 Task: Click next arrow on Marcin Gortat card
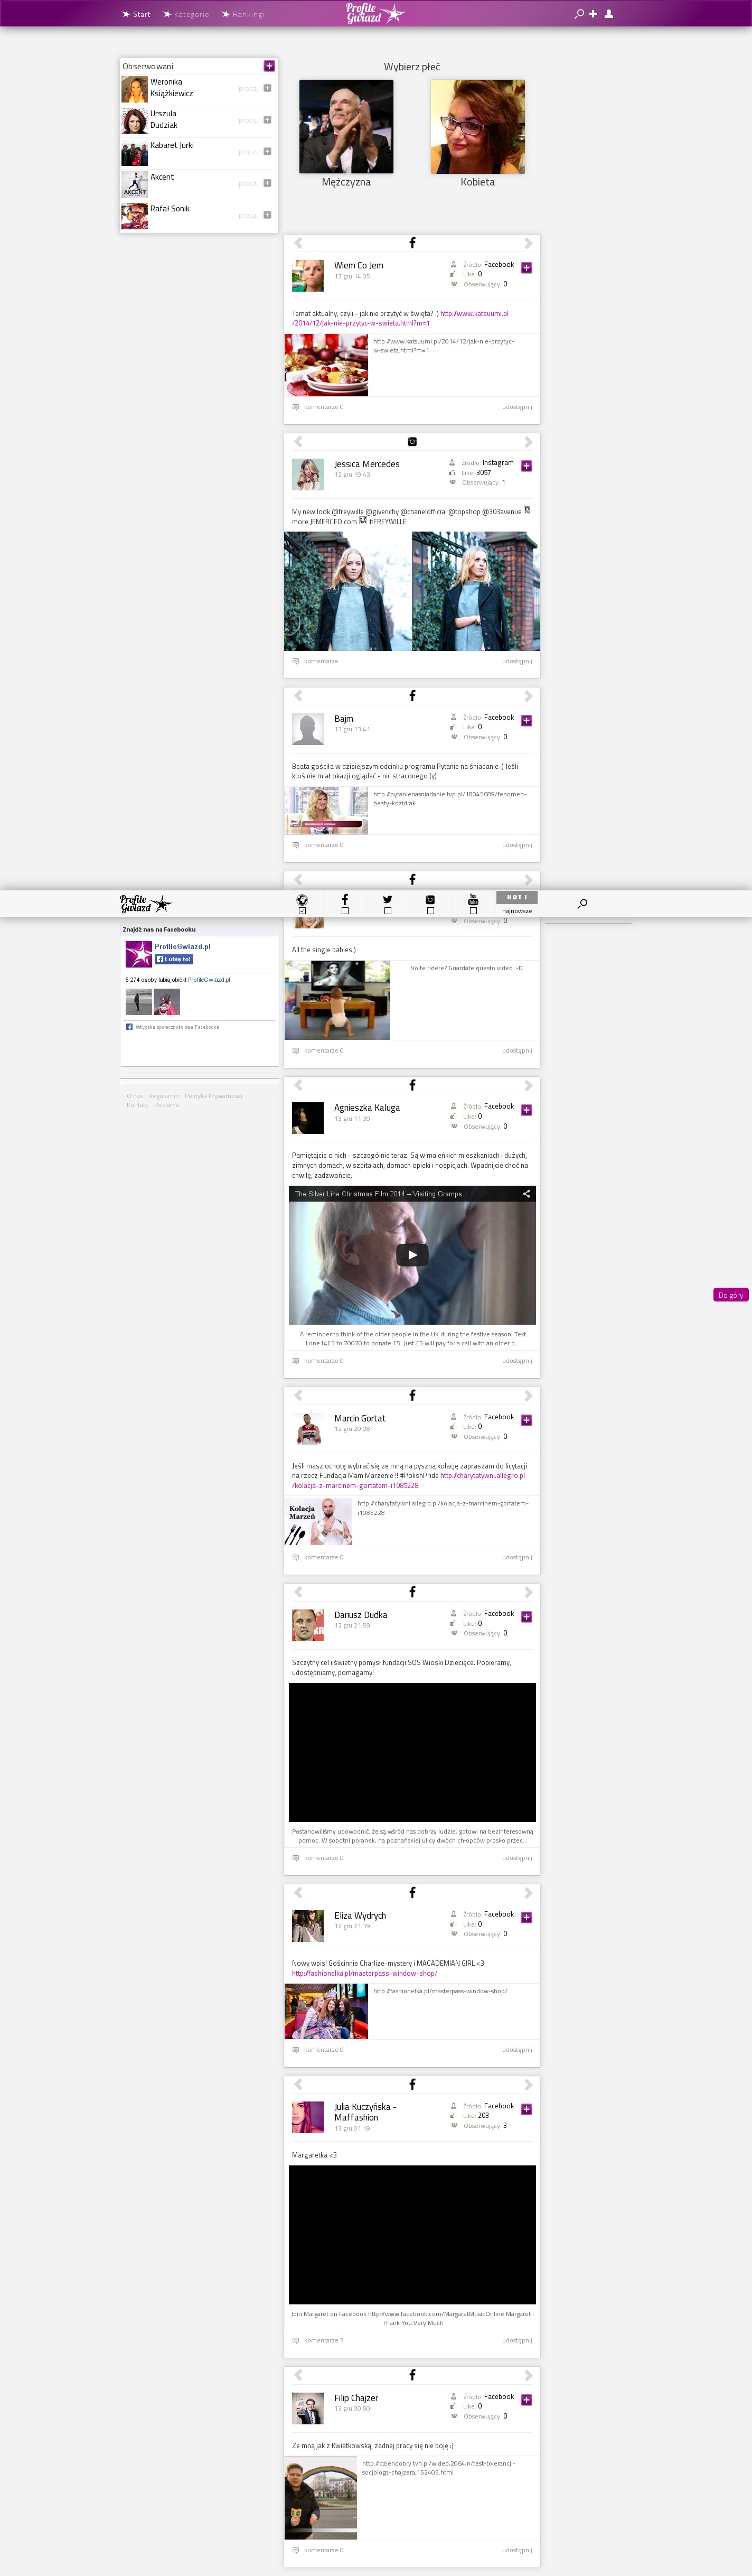[x=528, y=1395]
